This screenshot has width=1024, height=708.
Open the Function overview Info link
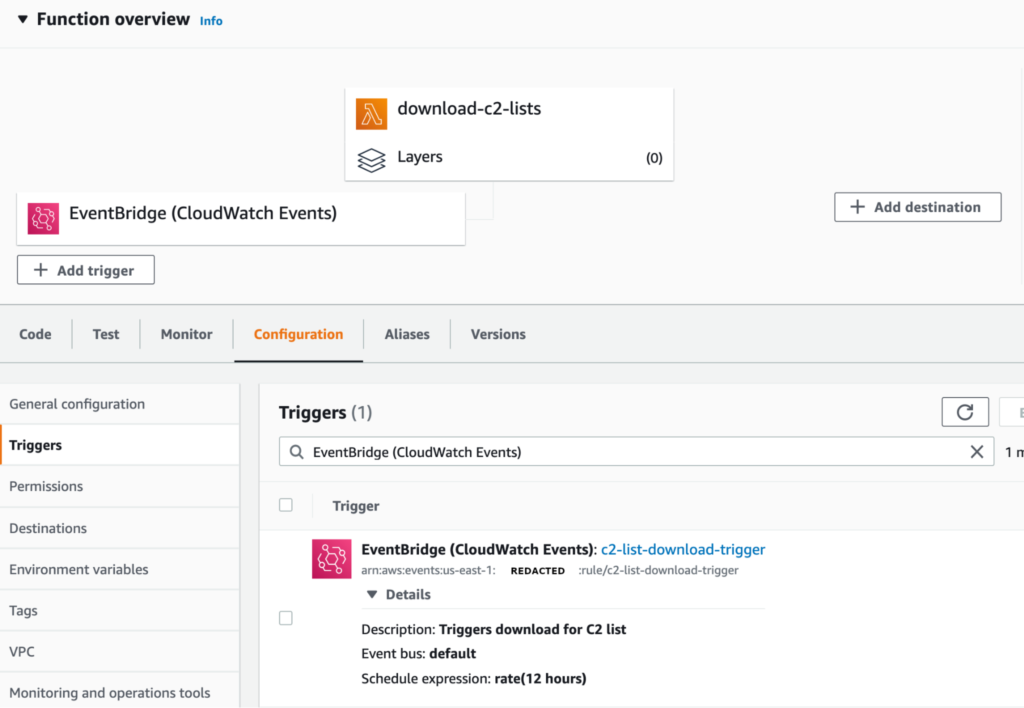coord(211,21)
